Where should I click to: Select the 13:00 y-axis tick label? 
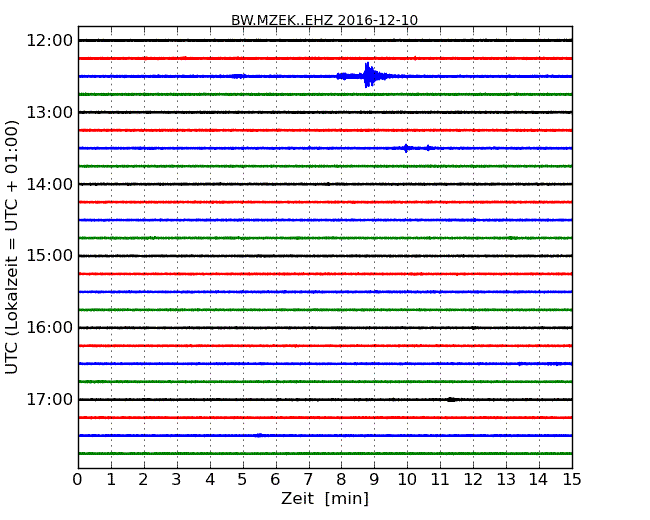(x=49, y=112)
